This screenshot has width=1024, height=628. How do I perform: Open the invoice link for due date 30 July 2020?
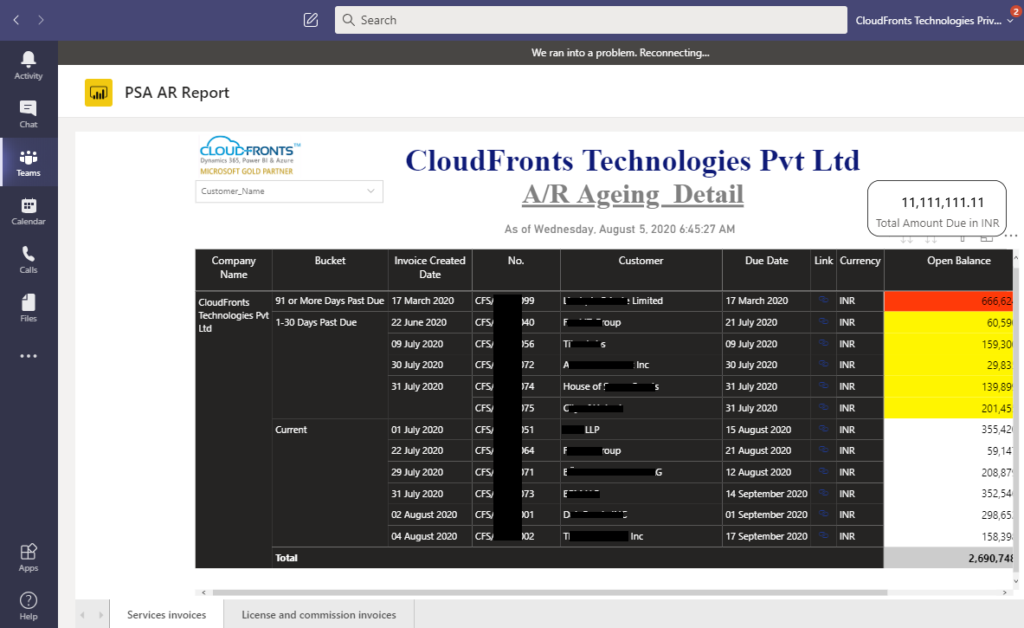823,364
